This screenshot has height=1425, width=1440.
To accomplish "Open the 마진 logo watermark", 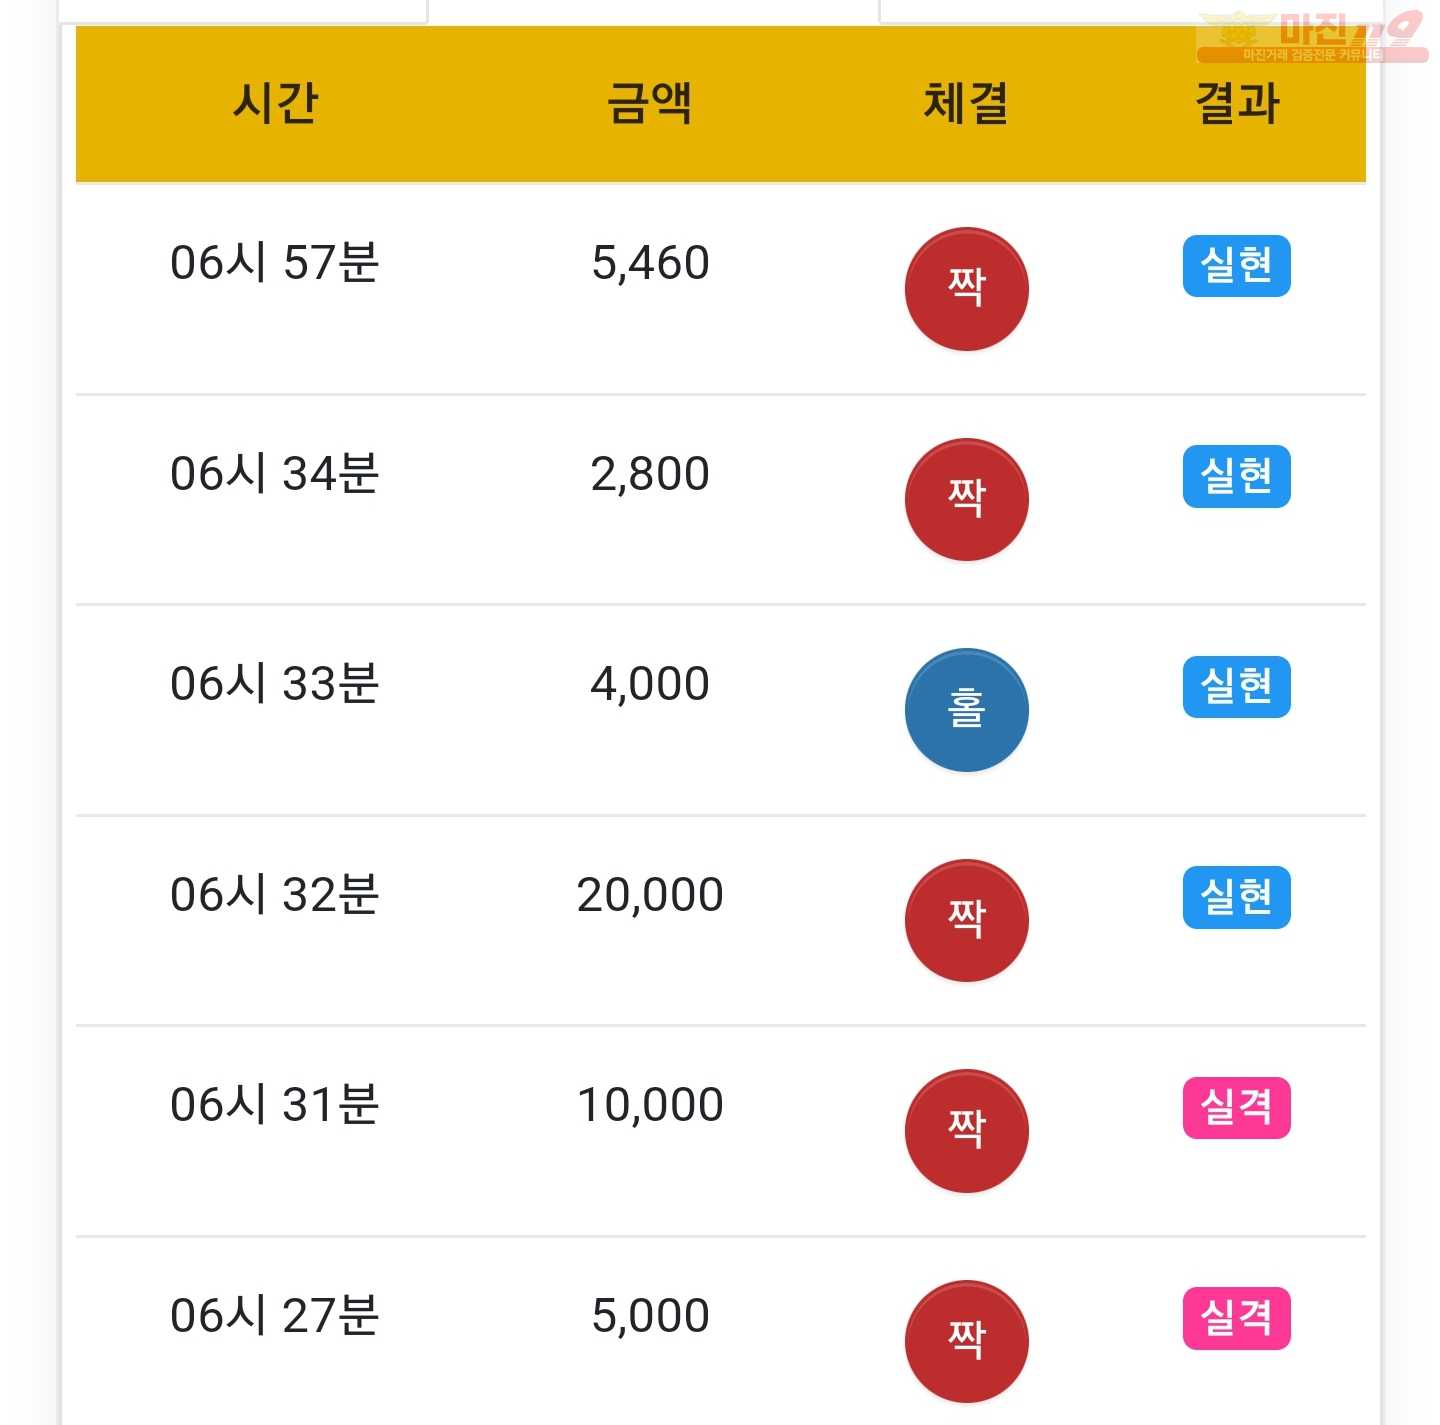I will [x=1312, y=38].
